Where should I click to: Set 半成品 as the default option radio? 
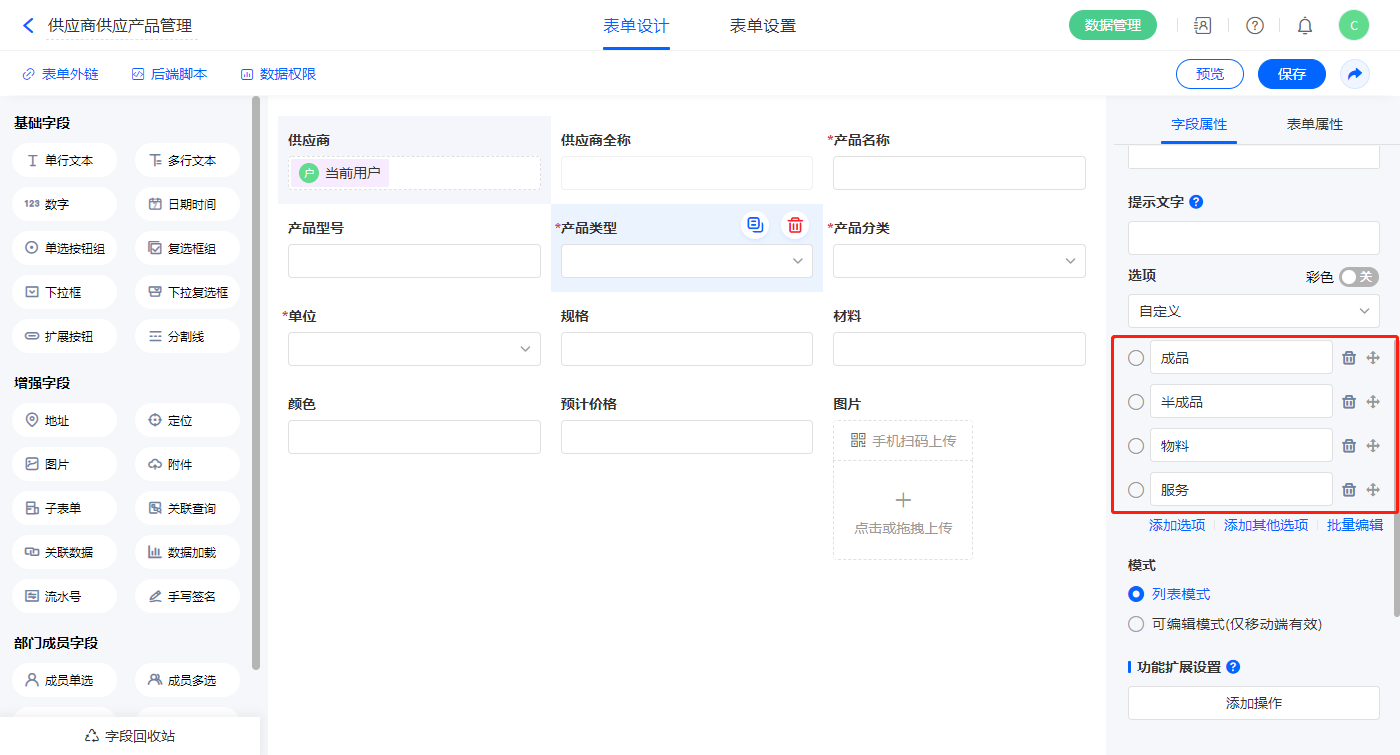pyautogui.click(x=1136, y=402)
